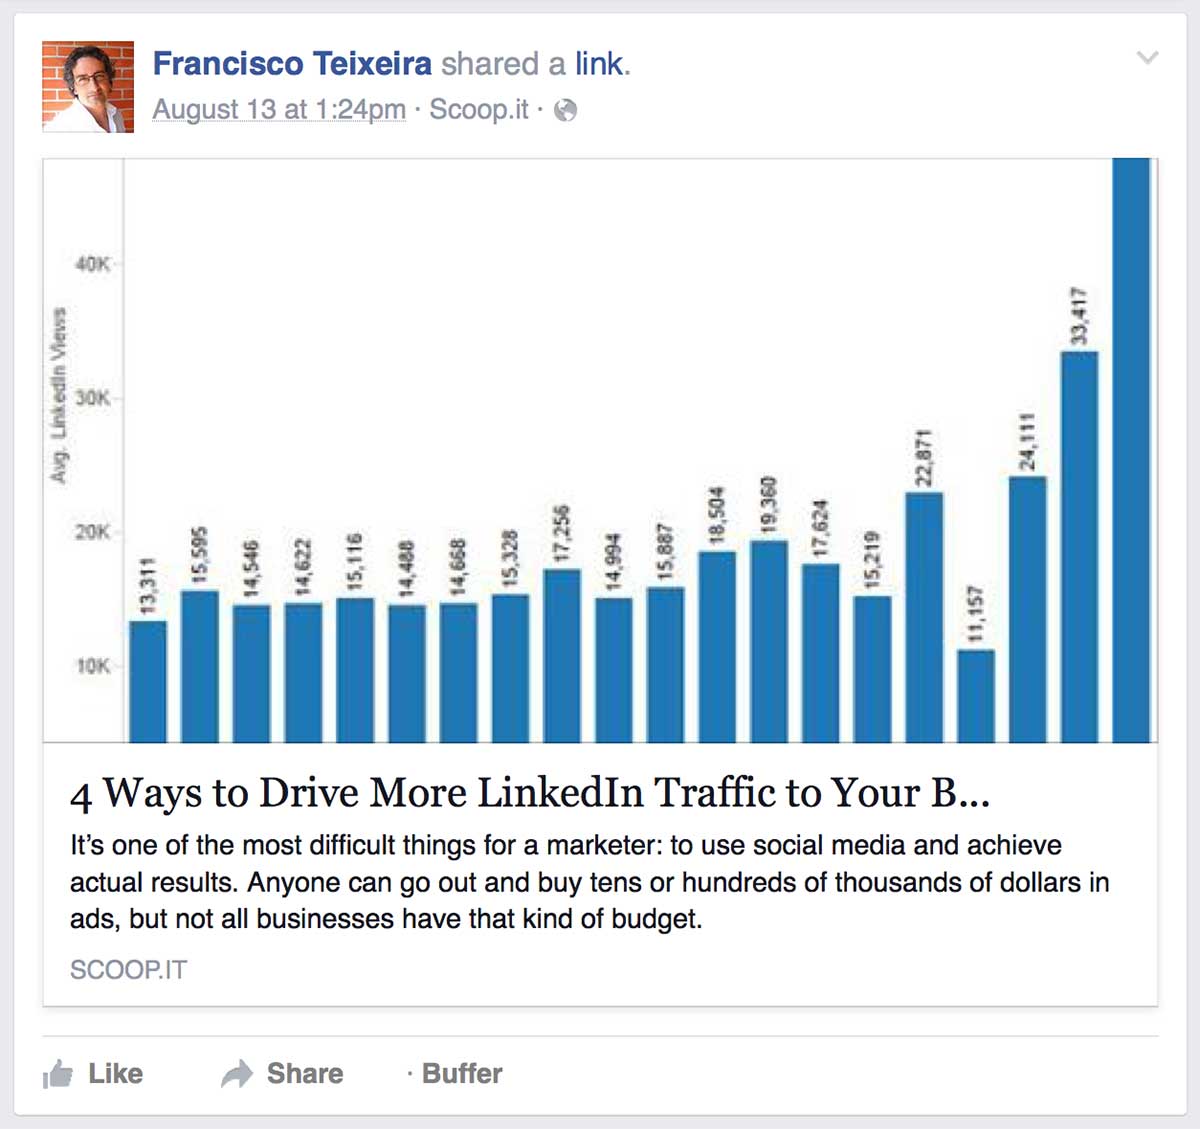Screen dimensions: 1200x1129
Task: Click the bar labeled 11,157
Action: coord(975,696)
